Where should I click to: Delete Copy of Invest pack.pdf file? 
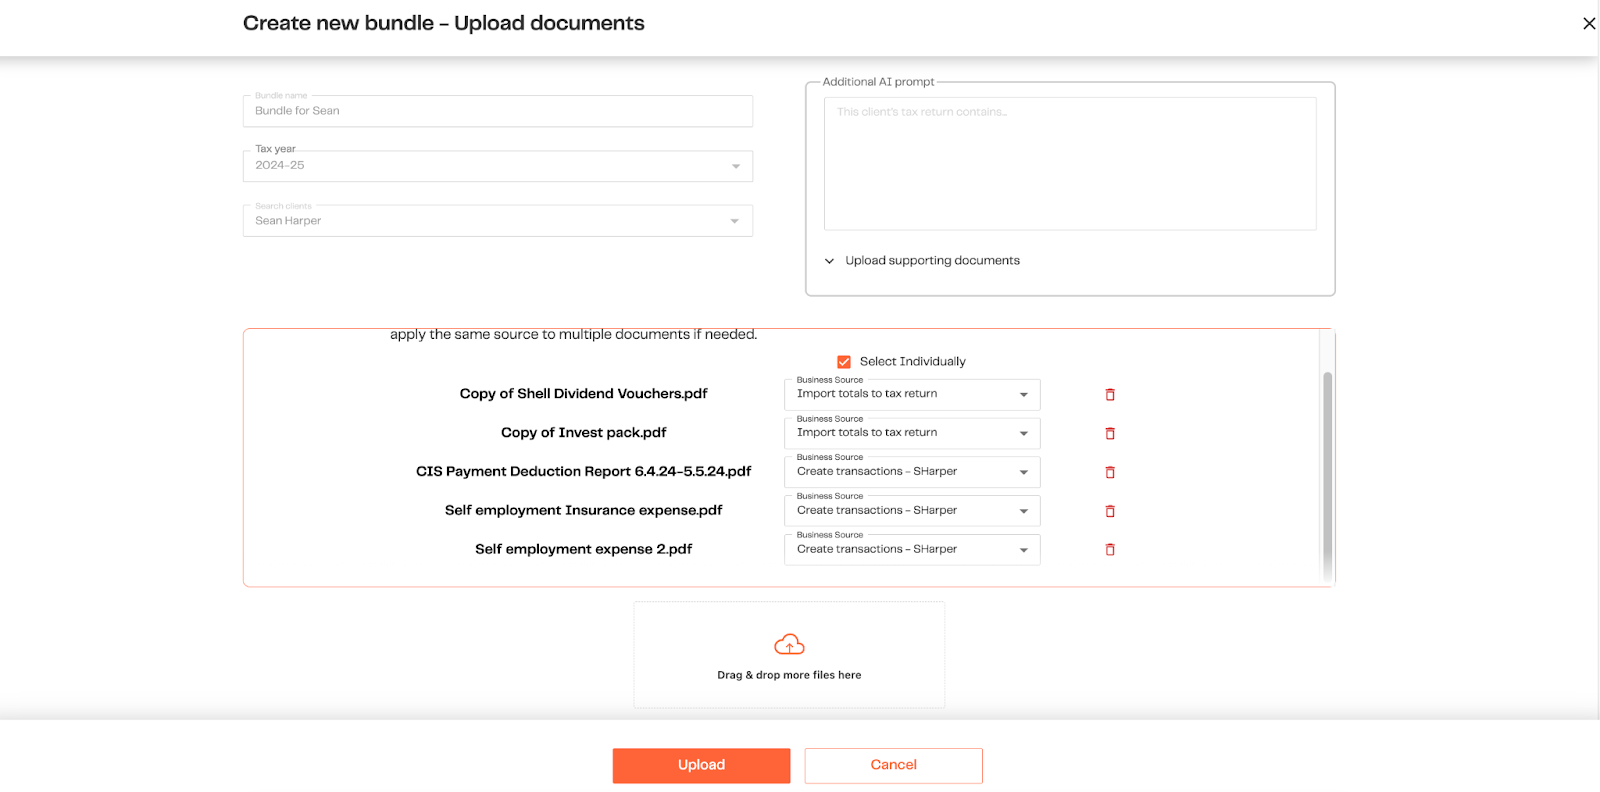[1110, 434]
